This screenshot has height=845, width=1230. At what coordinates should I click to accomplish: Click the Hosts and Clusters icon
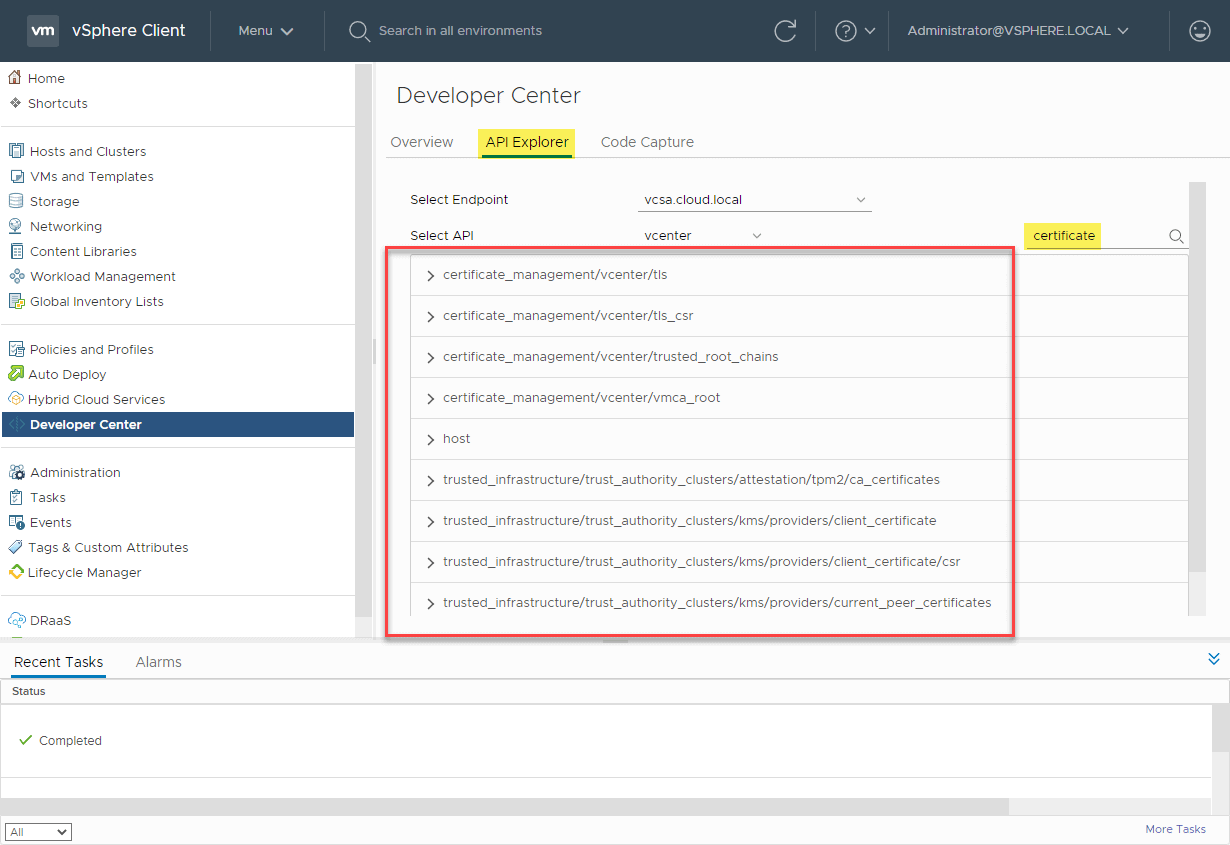(16, 151)
